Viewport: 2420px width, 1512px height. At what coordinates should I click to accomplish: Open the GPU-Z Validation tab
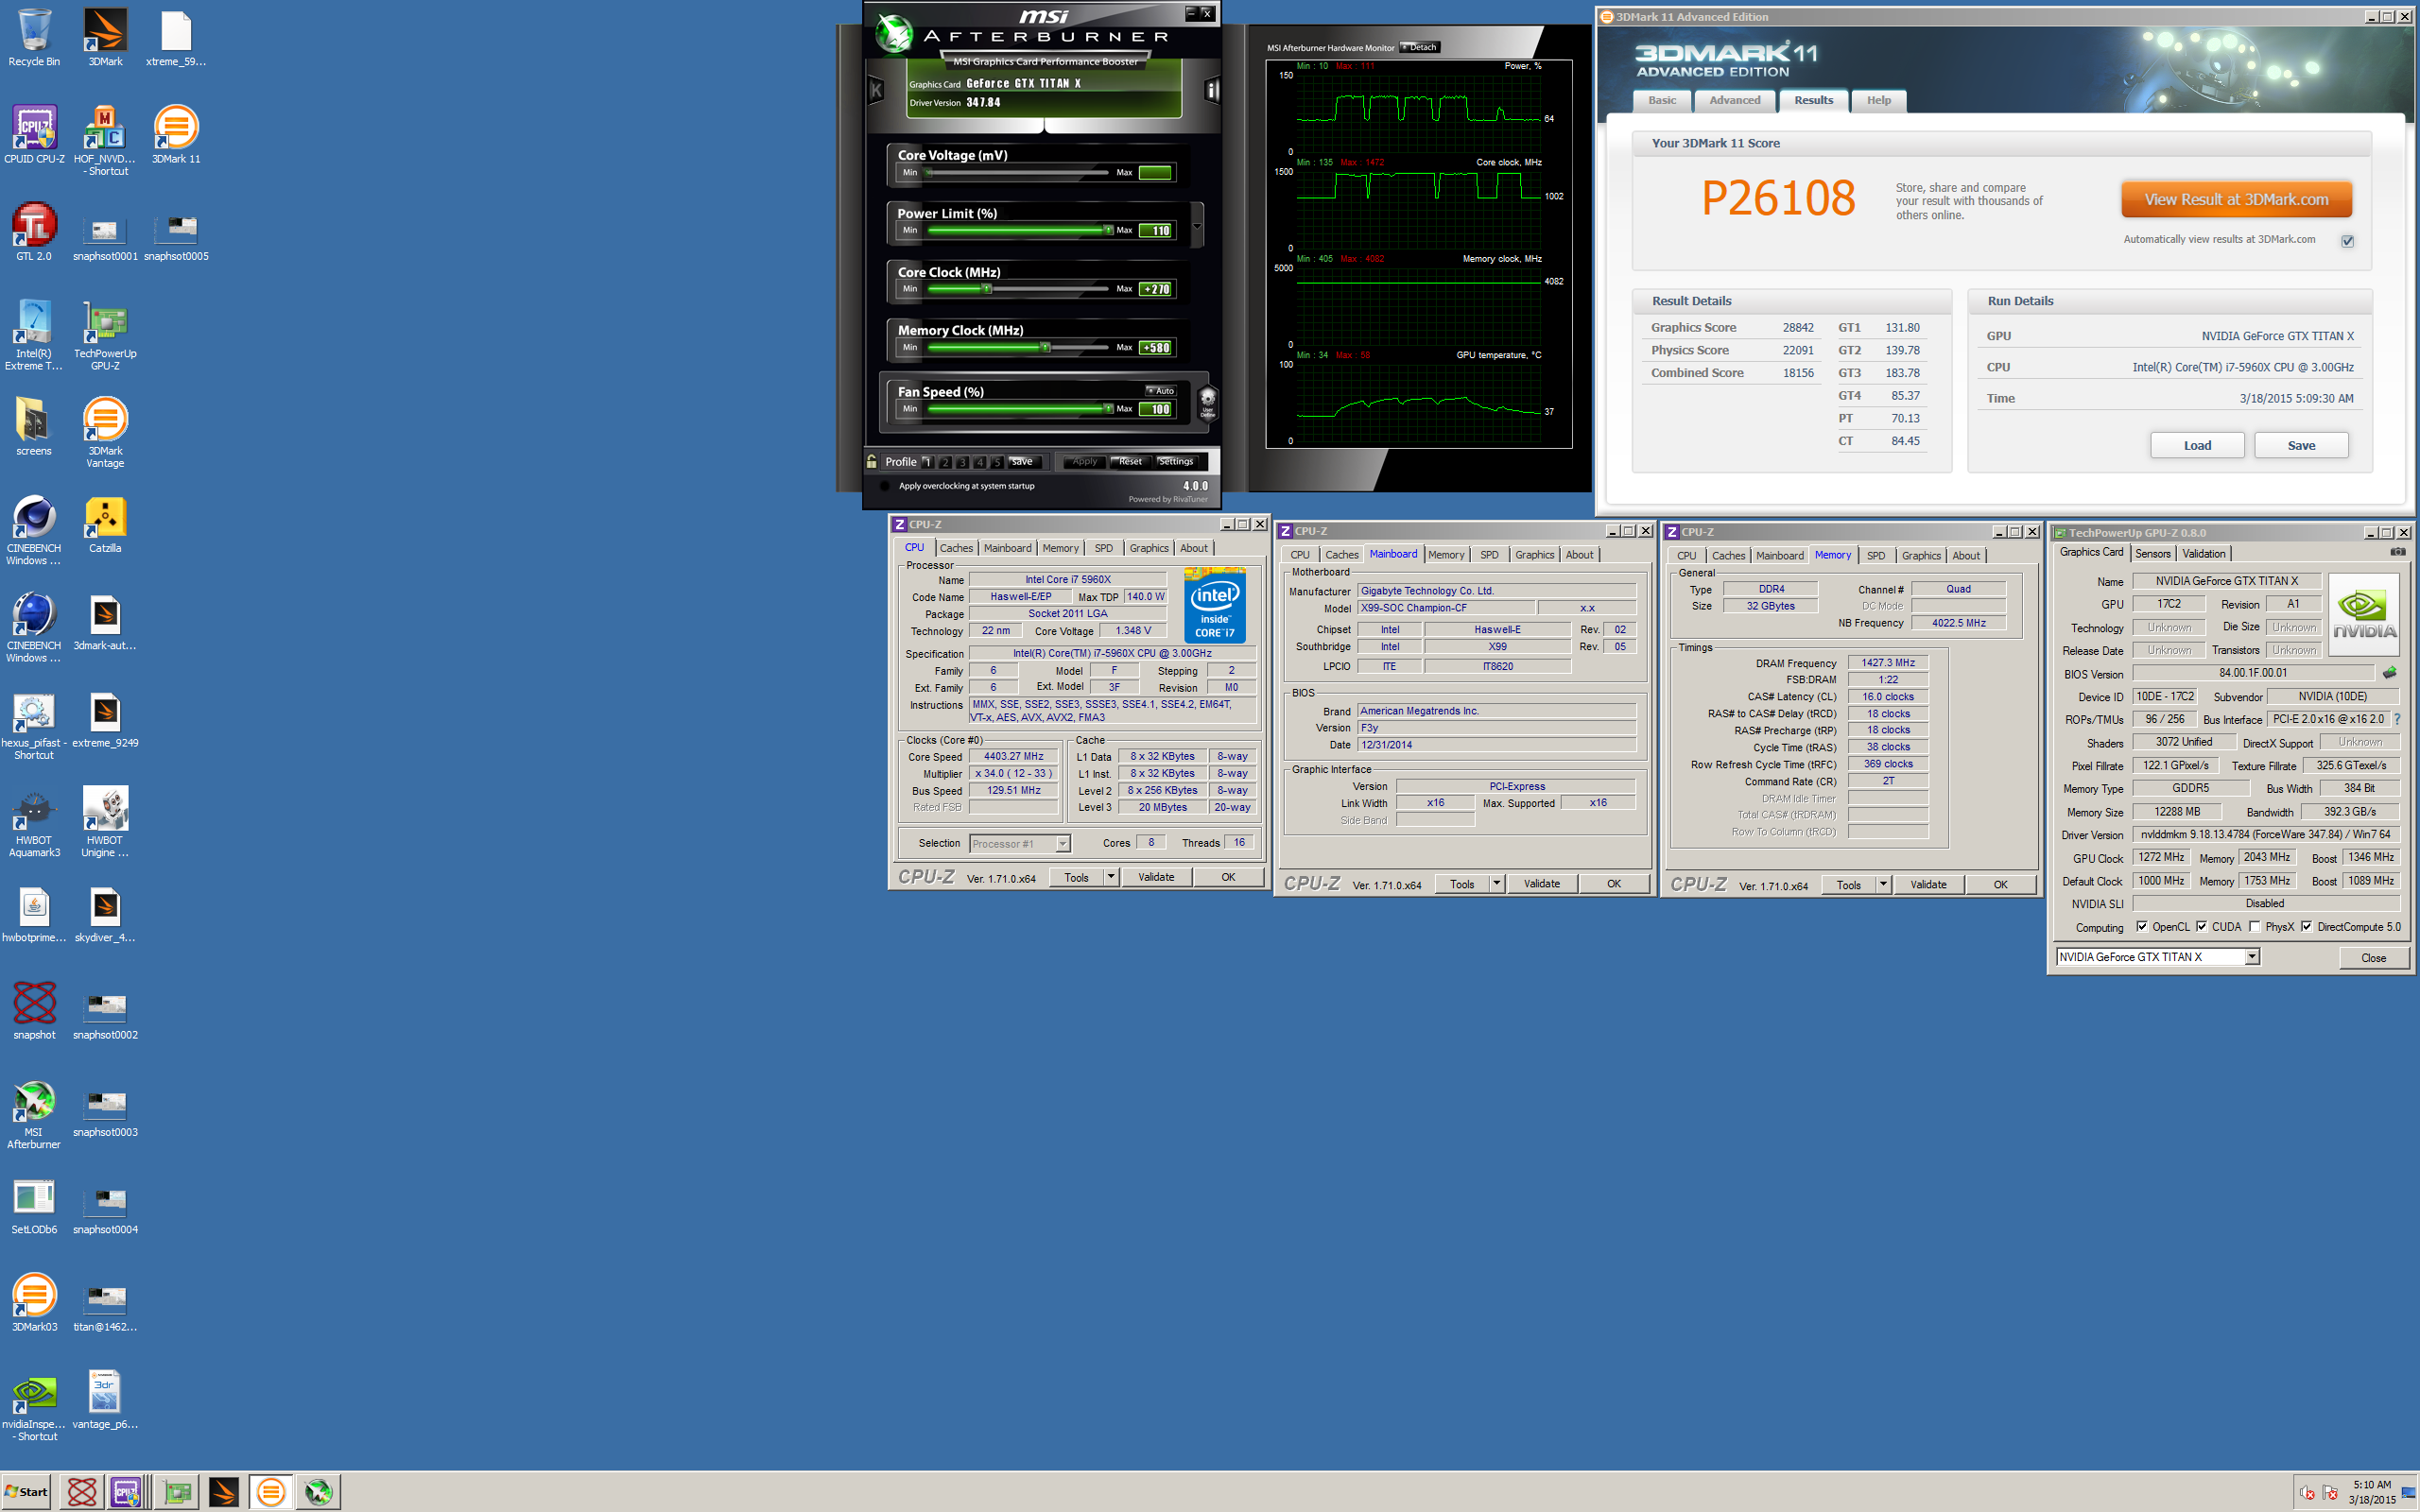coord(2204,553)
